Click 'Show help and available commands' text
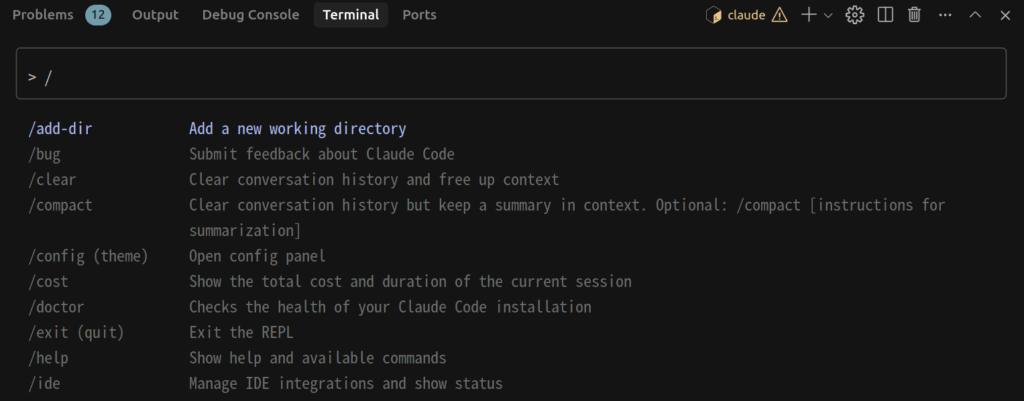This screenshot has height=401, width=1024. click(317, 358)
